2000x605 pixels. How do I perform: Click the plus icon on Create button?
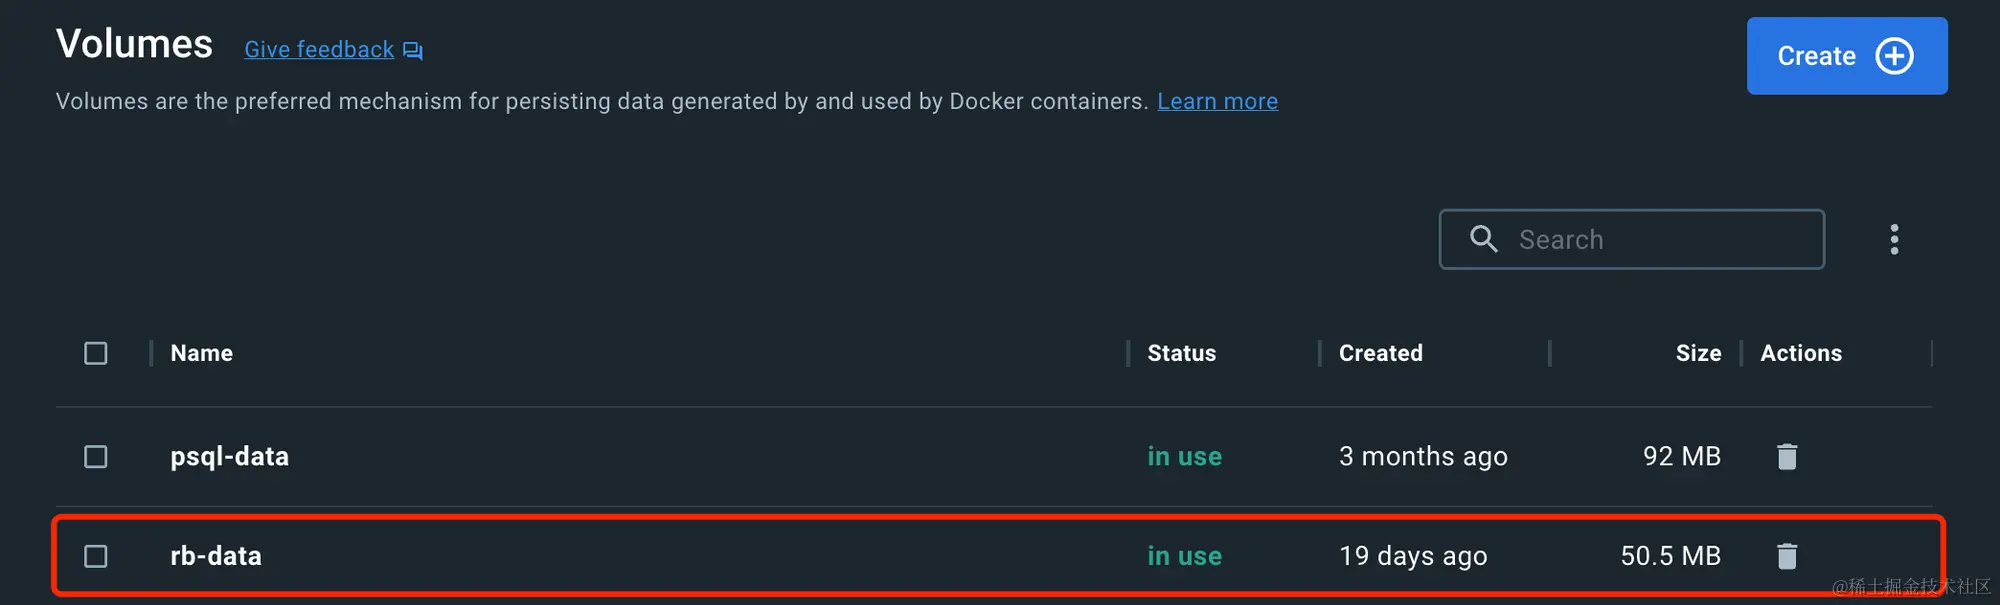pos(1894,56)
